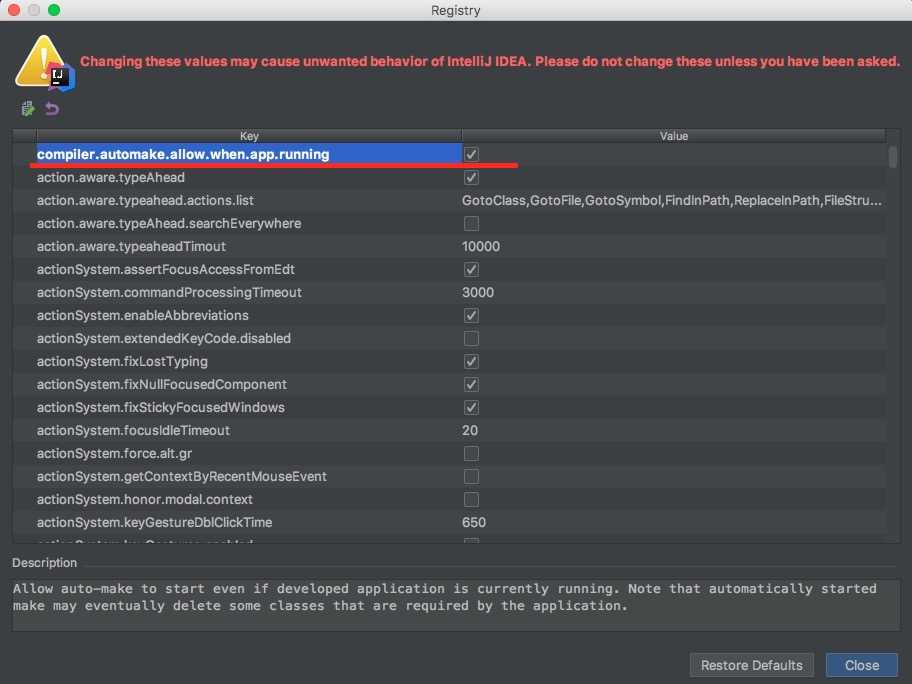Click the 650 value cell
912x684 pixels.
pos(473,522)
